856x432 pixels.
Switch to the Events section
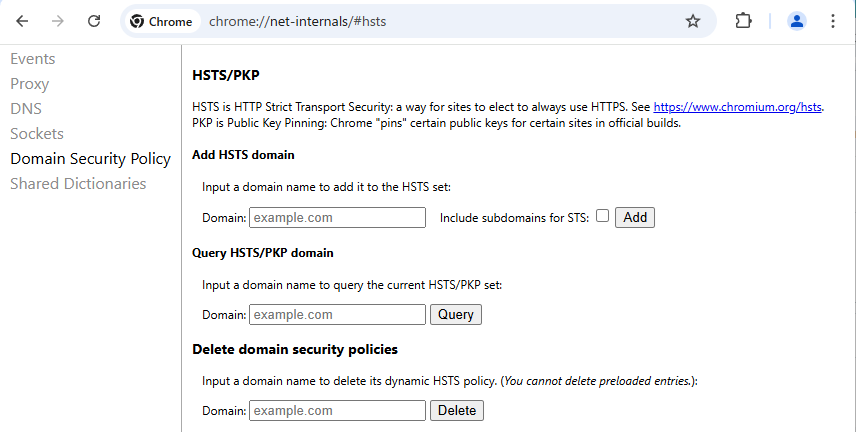pyautogui.click(x=33, y=59)
